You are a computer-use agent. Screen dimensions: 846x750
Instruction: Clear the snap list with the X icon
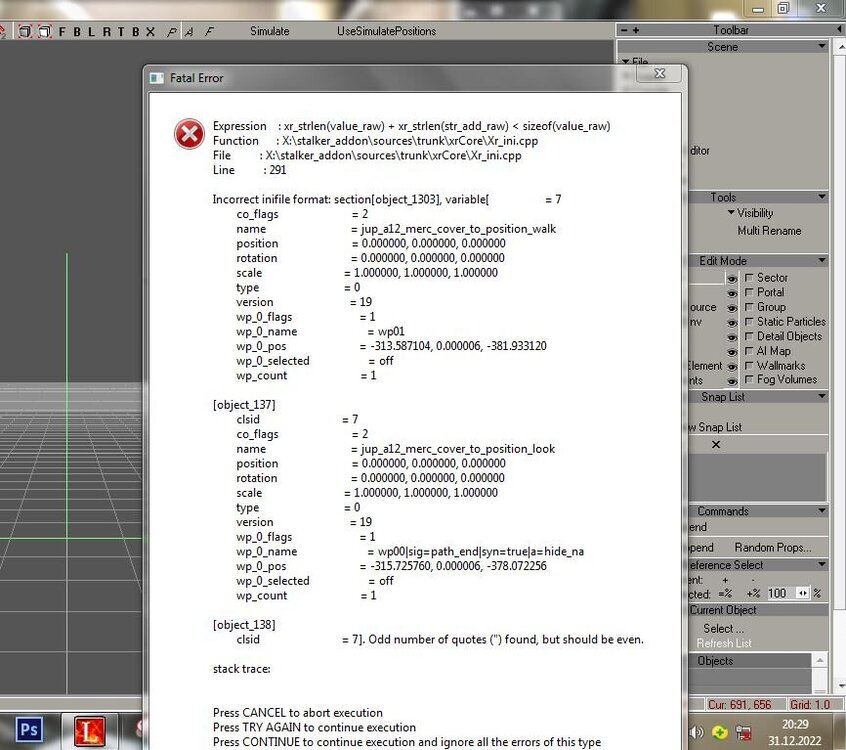pos(716,445)
